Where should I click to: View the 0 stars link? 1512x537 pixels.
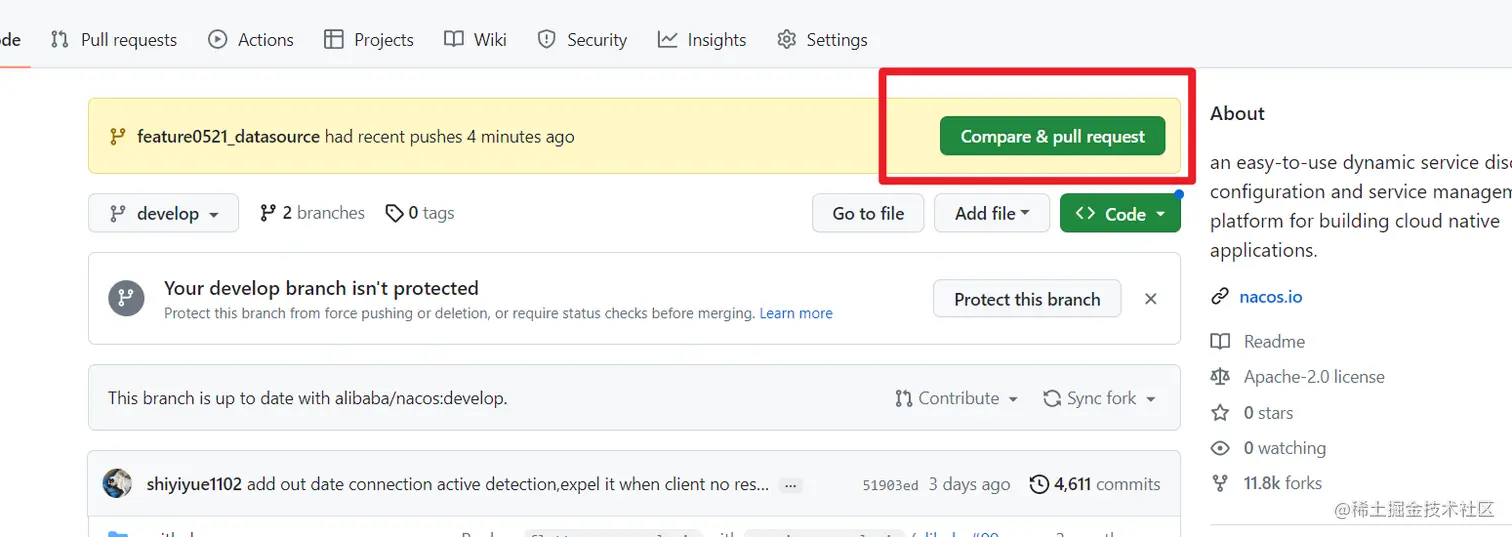pos(1268,413)
